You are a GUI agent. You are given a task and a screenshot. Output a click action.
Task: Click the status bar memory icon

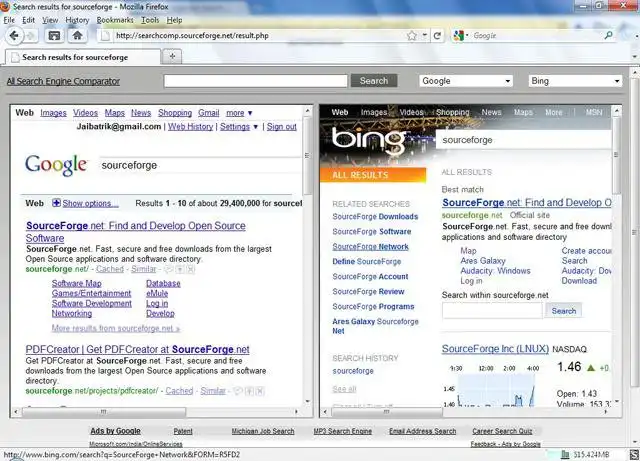[565, 454]
